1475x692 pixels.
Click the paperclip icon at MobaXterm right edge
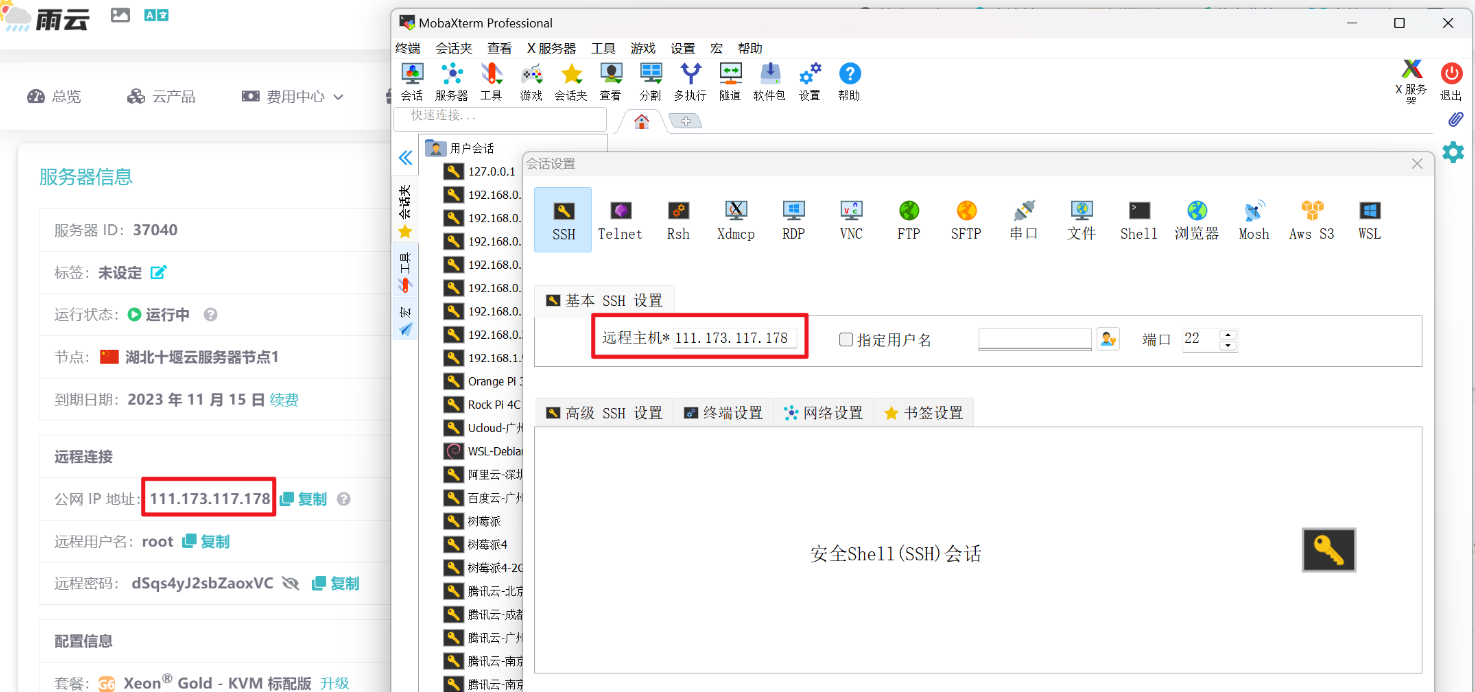click(x=1455, y=120)
